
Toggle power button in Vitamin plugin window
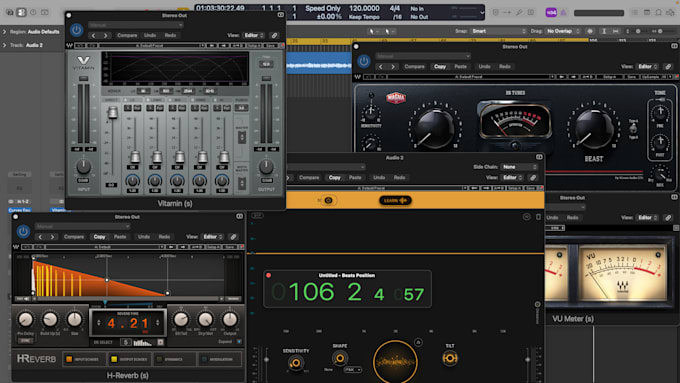[77, 30]
